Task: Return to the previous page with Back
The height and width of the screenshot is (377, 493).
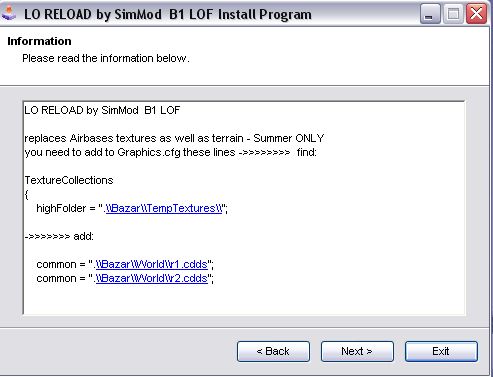Action: point(273,351)
